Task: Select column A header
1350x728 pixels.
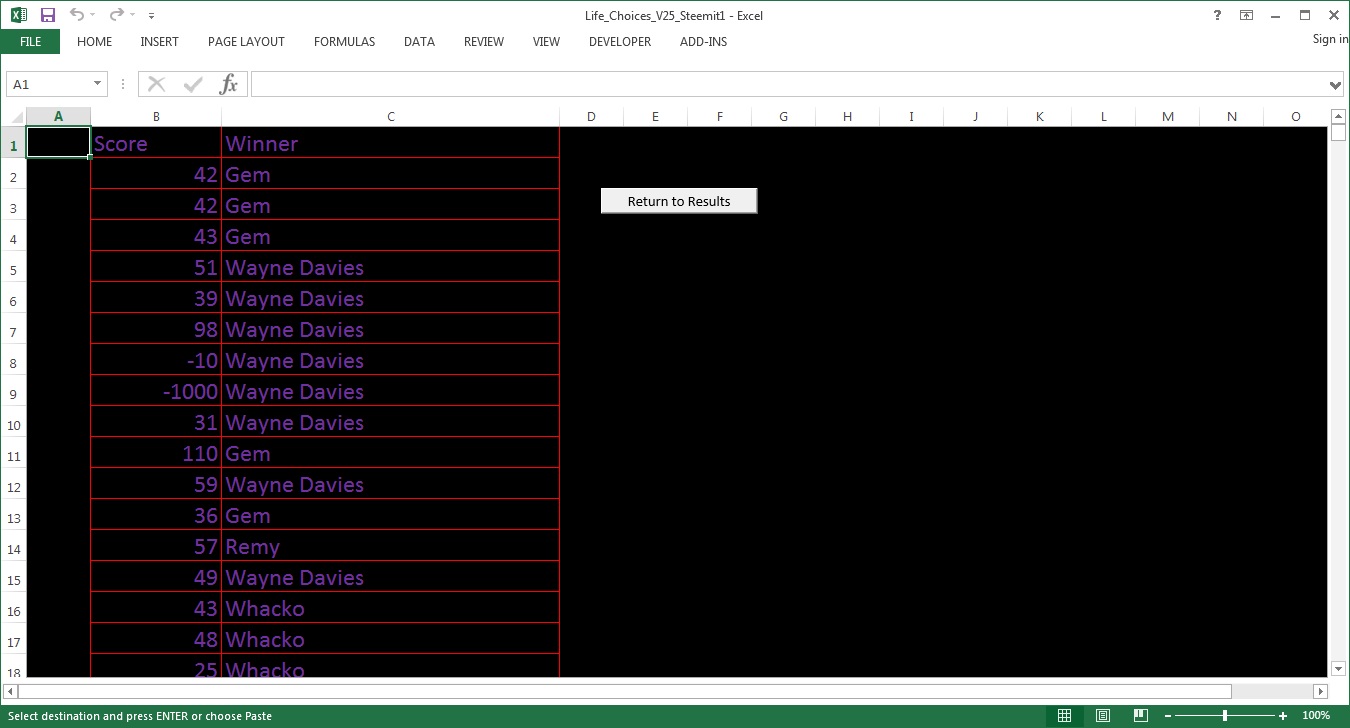Action: pyautogui.click(x=58, y=117)
